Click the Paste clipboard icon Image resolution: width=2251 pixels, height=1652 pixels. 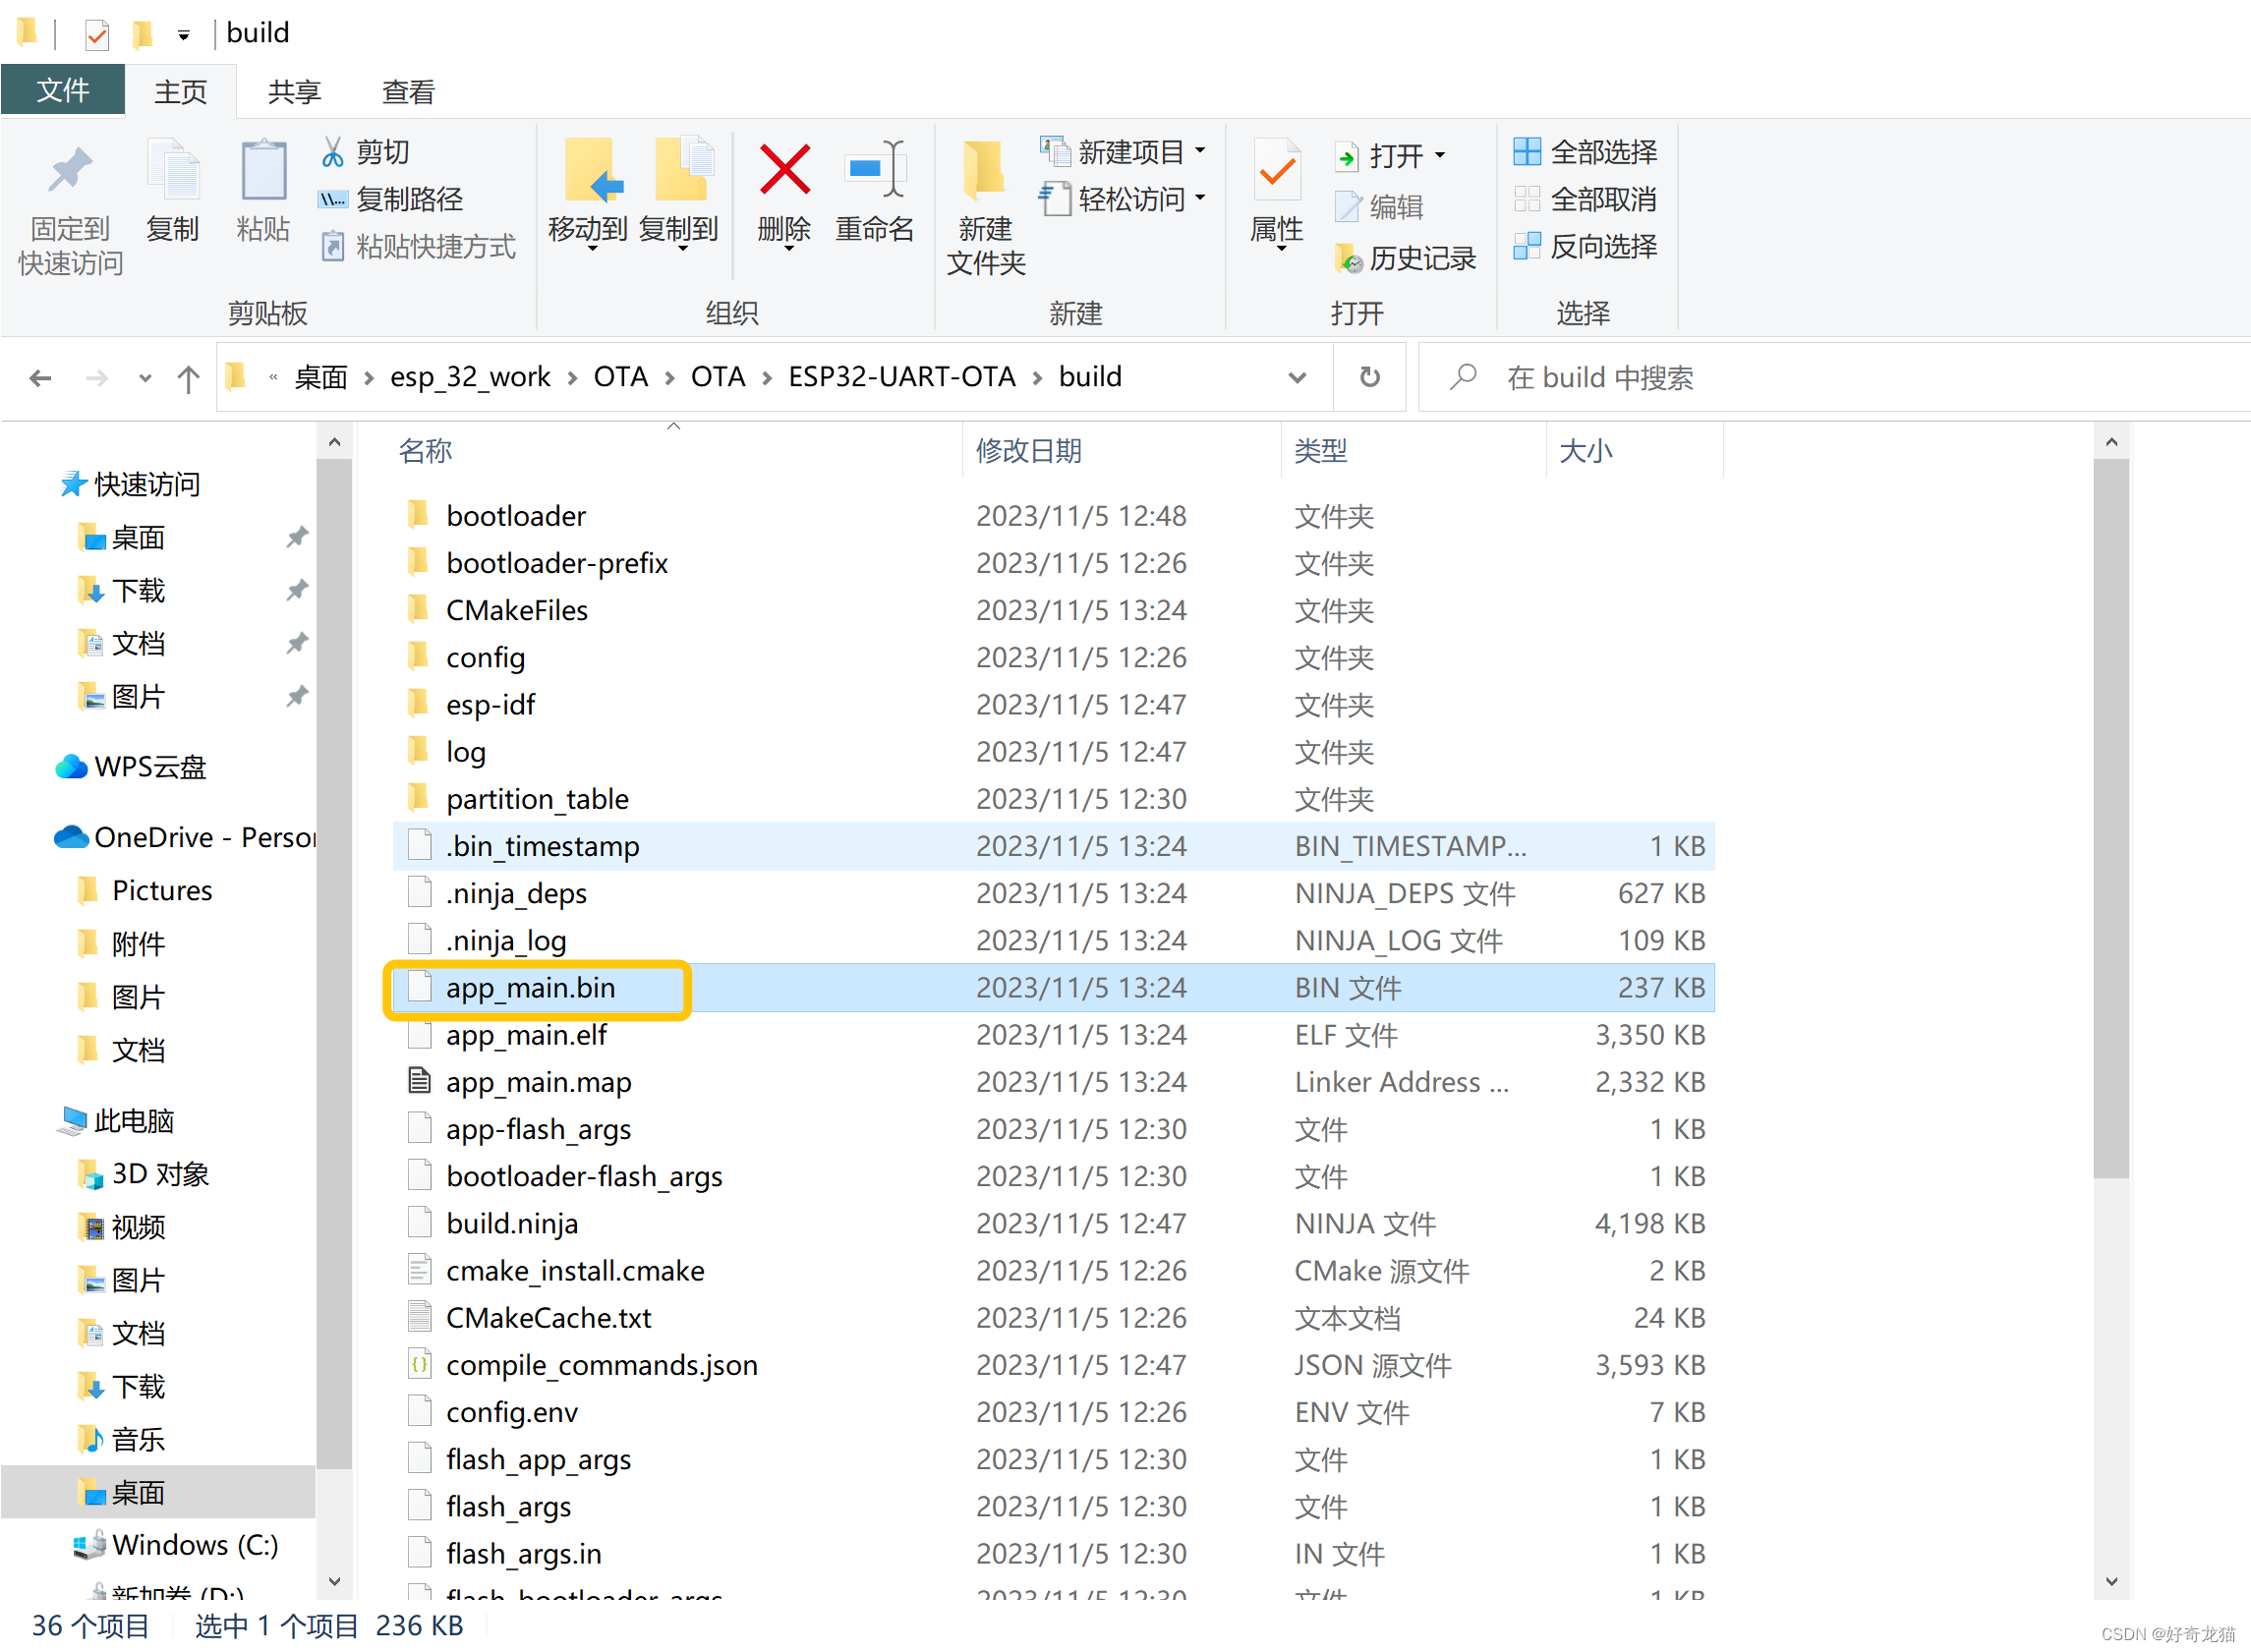click(x=263, y=171)
